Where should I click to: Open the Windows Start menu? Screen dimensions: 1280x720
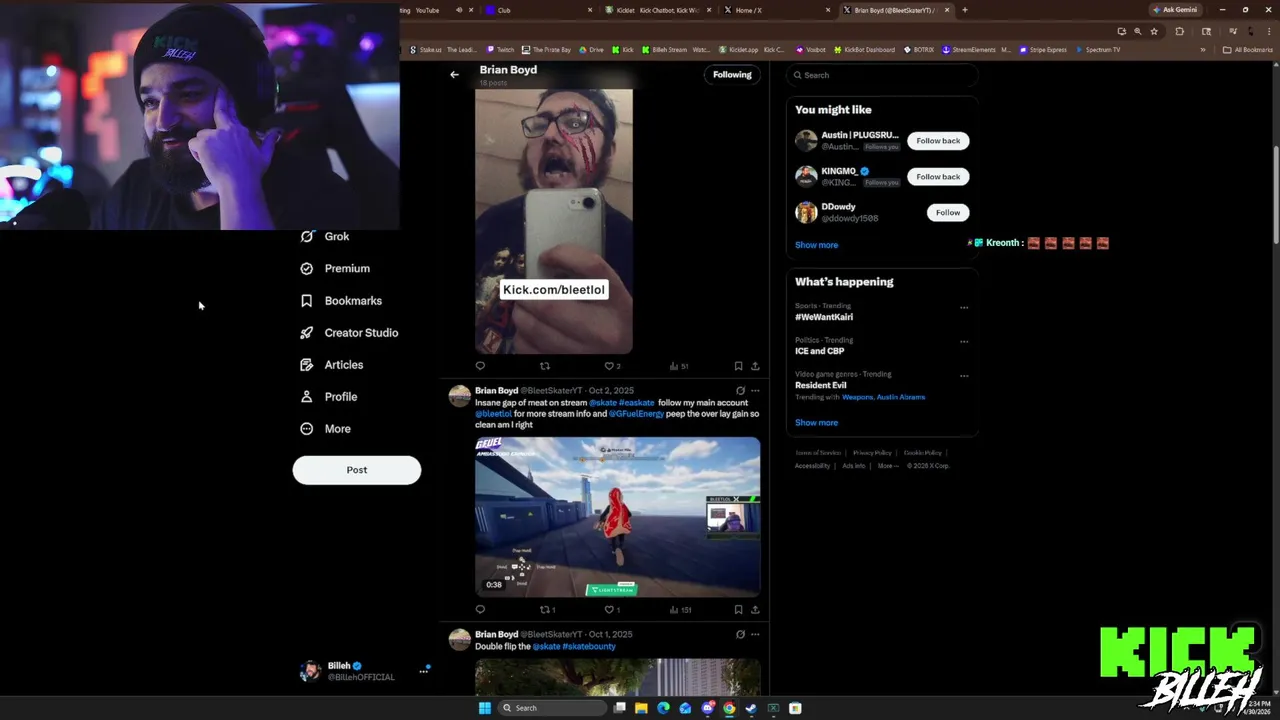point(485,708)
